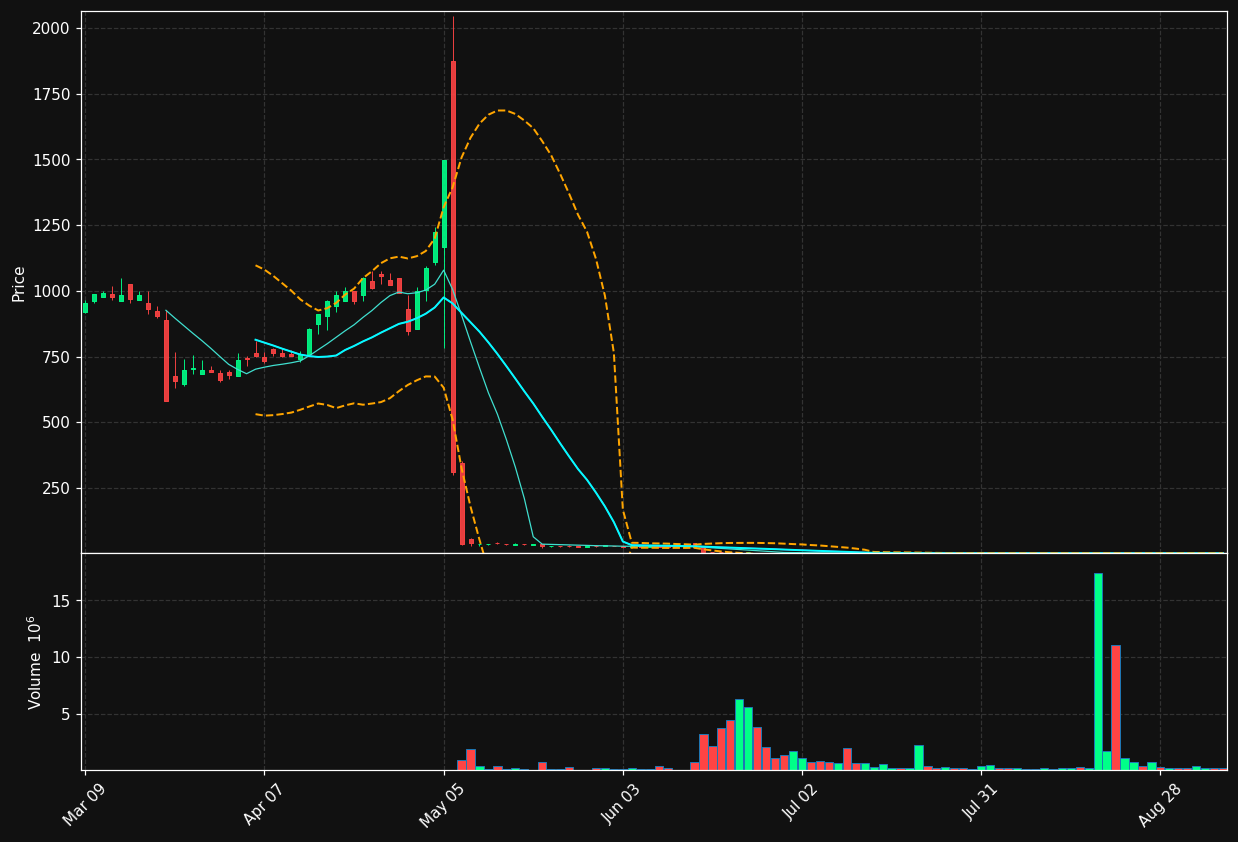Click the Jun 03 date label

coord(622,804)
